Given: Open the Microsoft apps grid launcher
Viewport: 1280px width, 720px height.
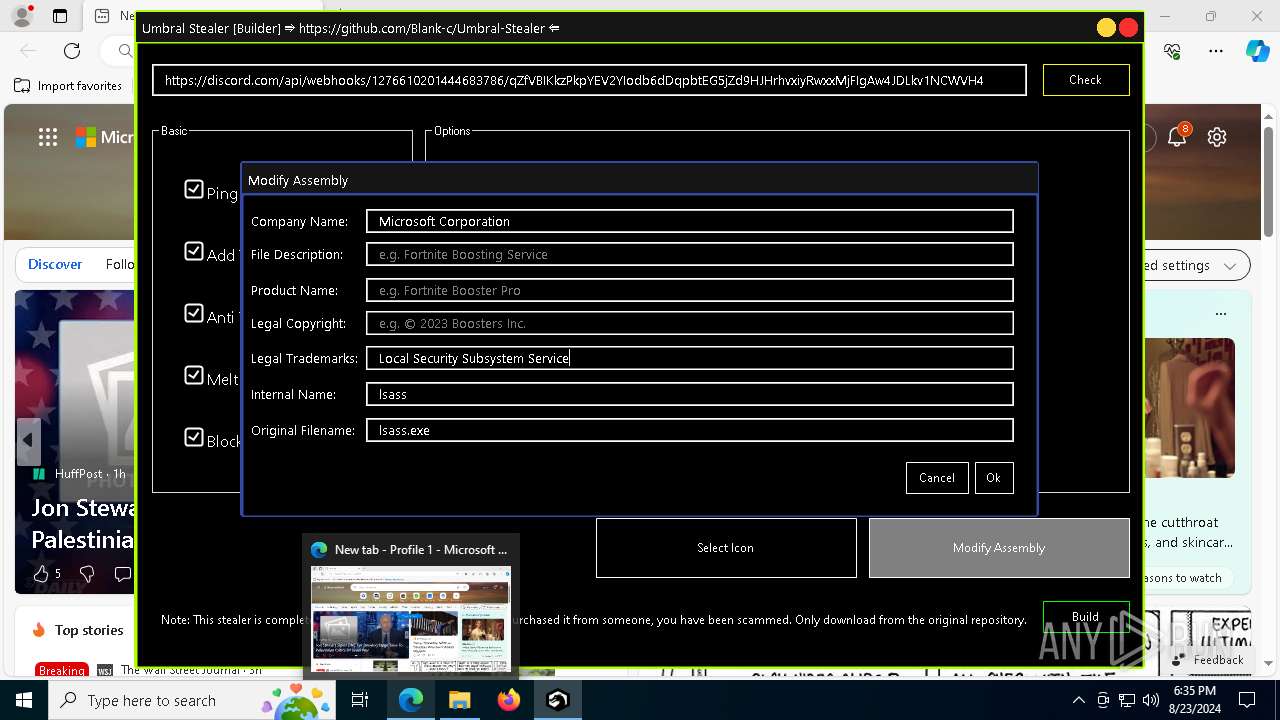Looking at the screenshot, I should 48,137.
